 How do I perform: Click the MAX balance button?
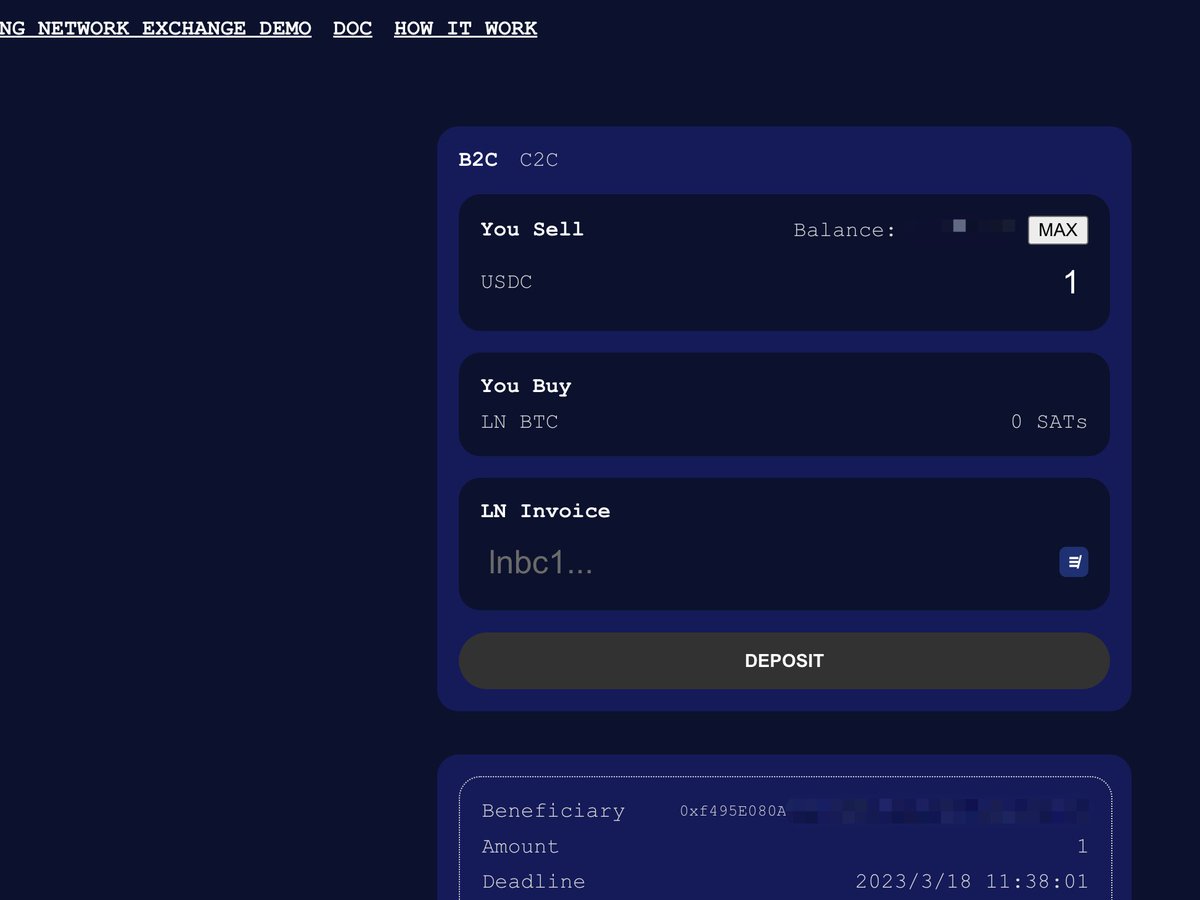coord(1058,230)
